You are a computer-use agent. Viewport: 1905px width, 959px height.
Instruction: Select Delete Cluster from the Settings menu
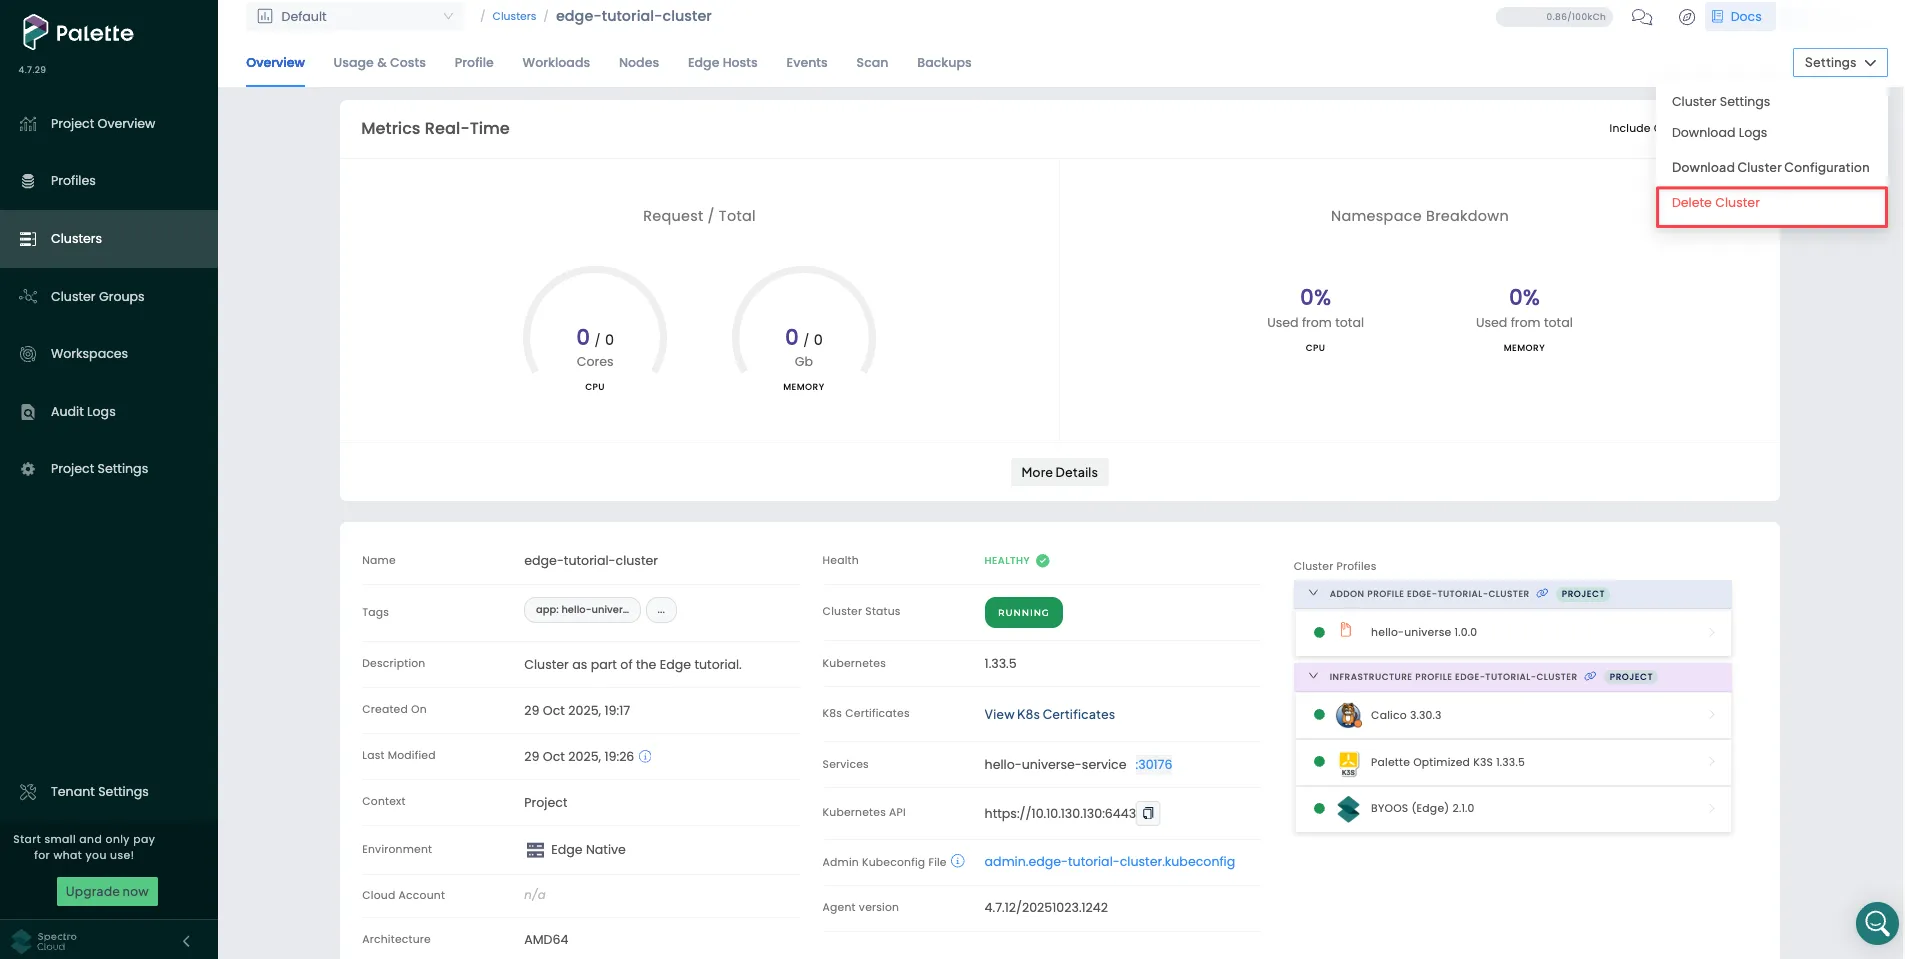coord(1716,202)
